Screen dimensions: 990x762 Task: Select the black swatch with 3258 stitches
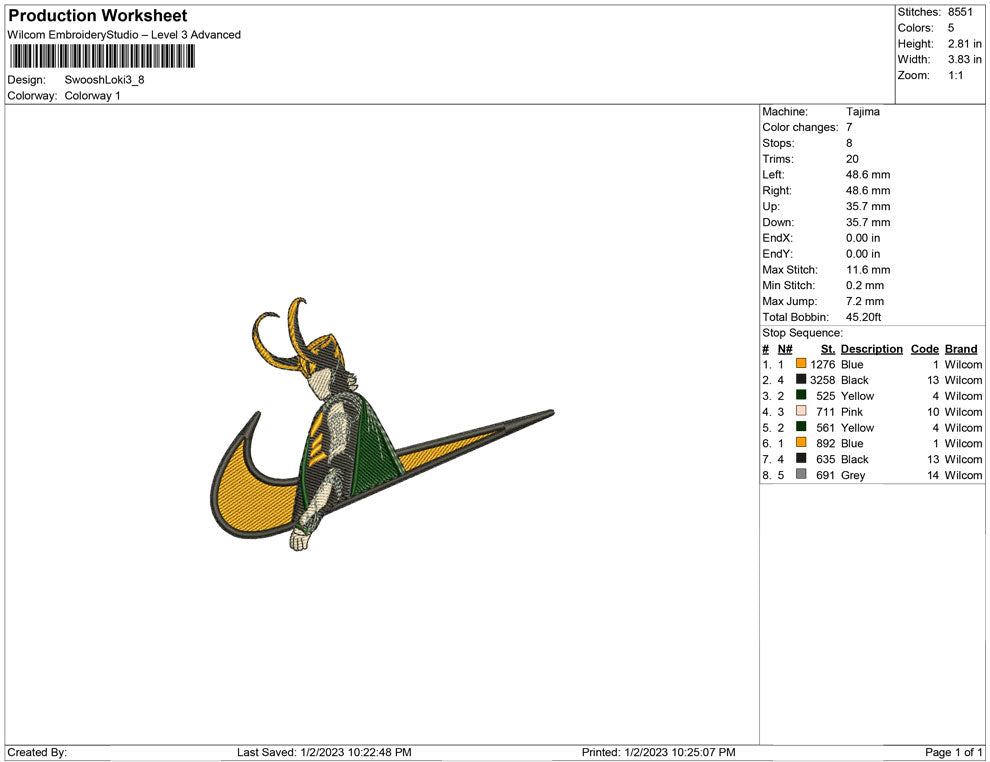pyautogui.click(x=801, y=380)
